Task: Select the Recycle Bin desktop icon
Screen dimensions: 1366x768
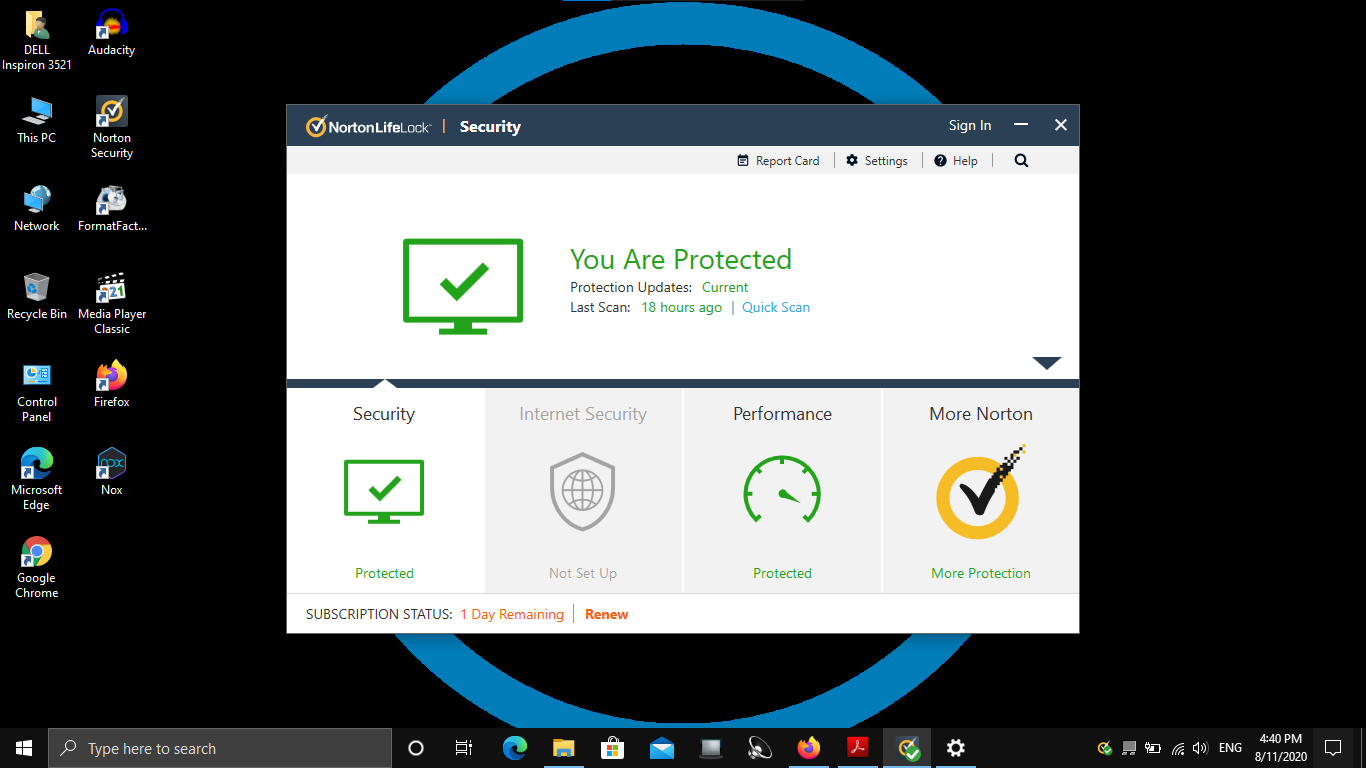Action: (37, 297)
